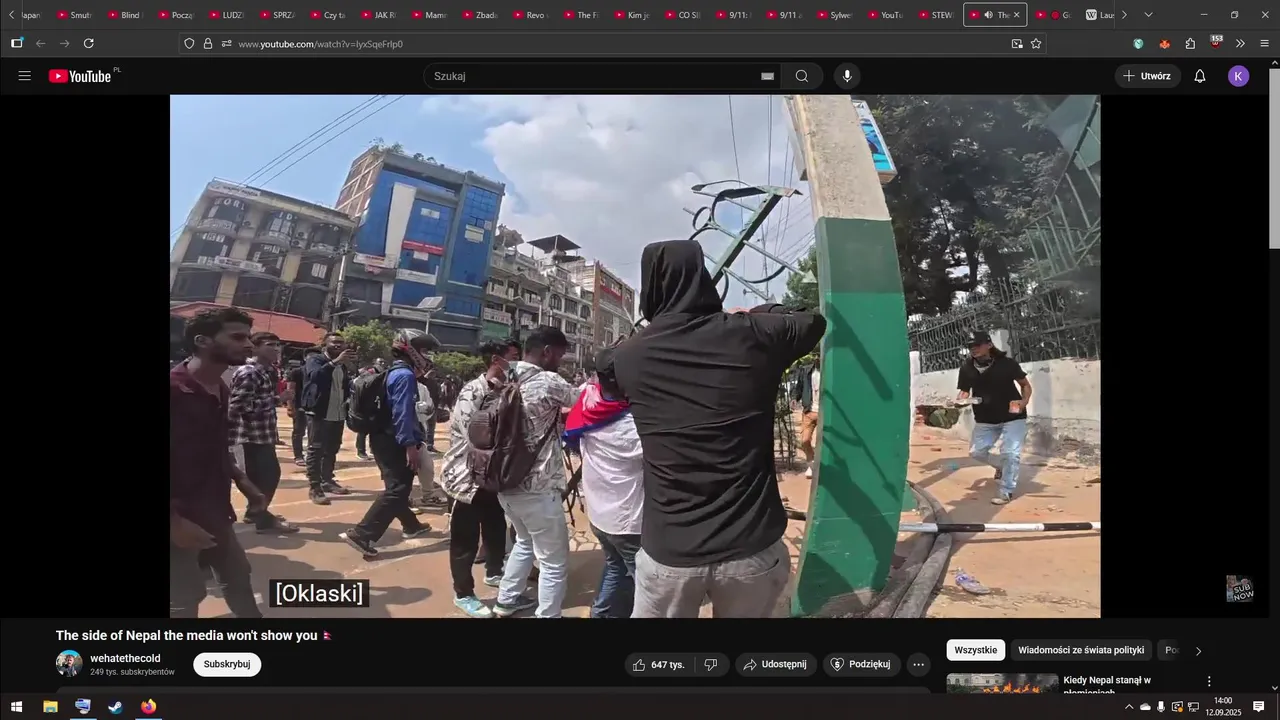Image resolution: width=1280 pixels, height=720 pixels.
Task: Select the Wszystkie filter chip
Action: tap(976, 650)
